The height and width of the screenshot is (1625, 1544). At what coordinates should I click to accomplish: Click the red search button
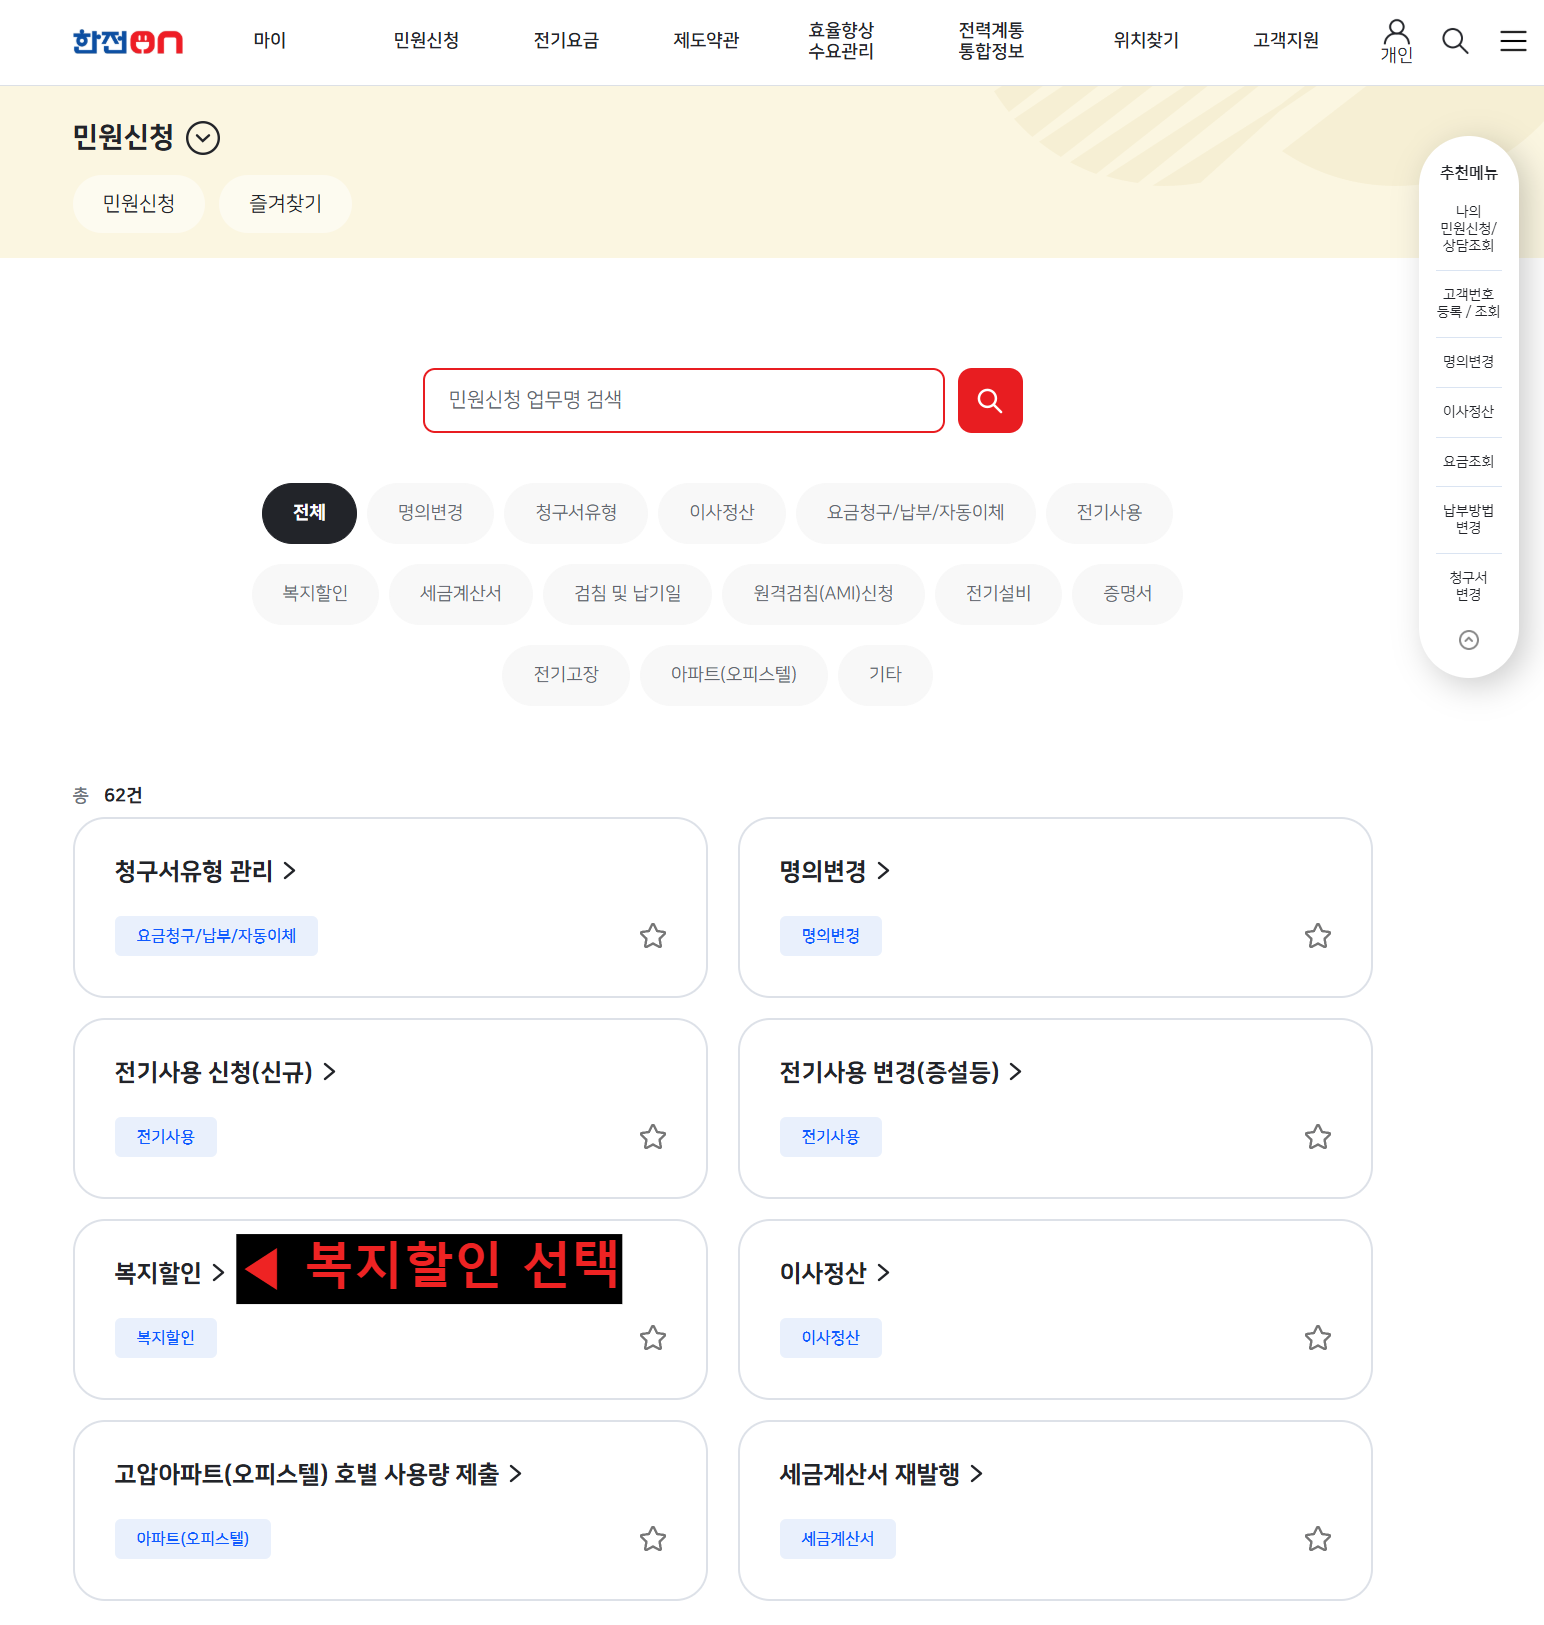(x=990, y=400)
